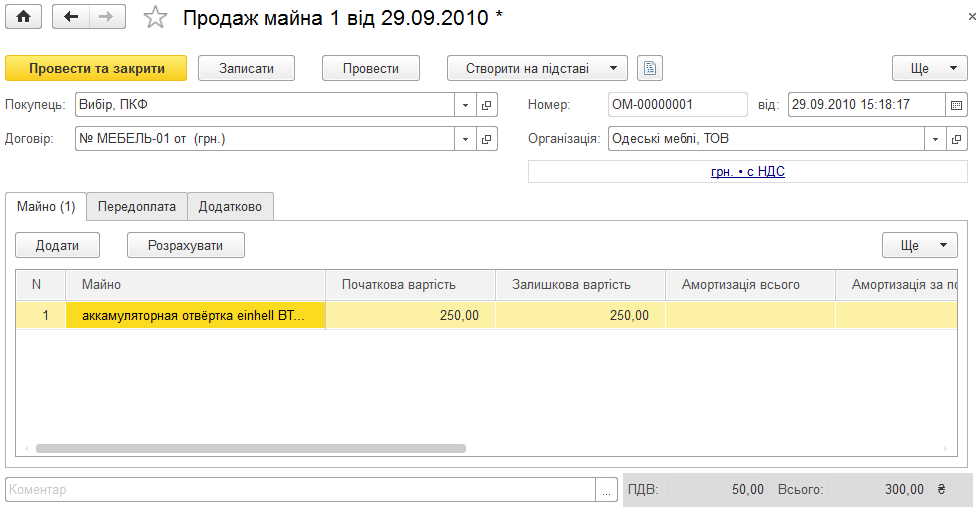This screenshot has height=512, width=980.
Task: Click the Номер field ОМ-00000001
Action: pyautogui.click(x=678, y=105)
